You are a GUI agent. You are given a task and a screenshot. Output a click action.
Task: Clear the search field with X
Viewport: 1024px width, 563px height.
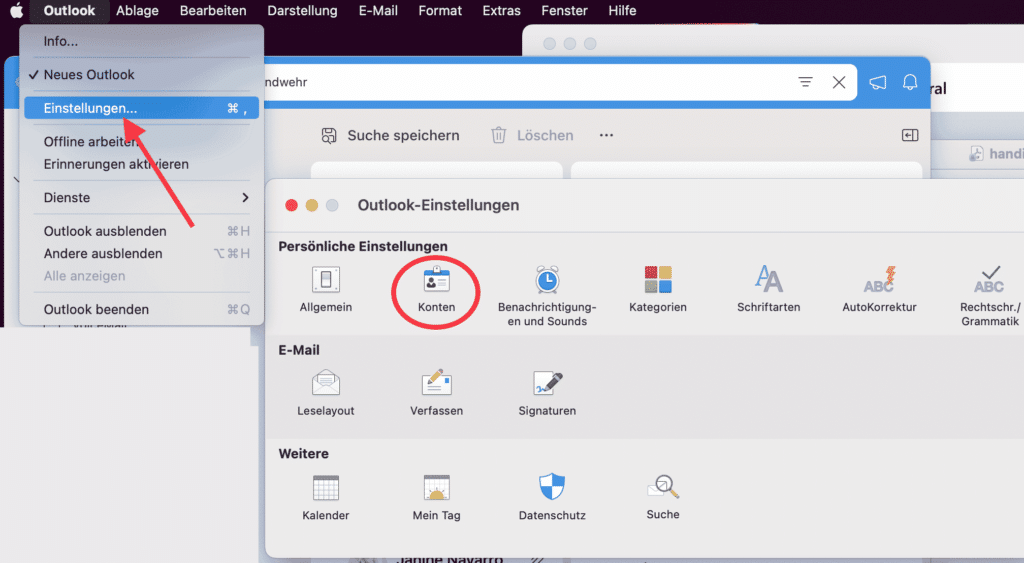[x=839, y=82]
